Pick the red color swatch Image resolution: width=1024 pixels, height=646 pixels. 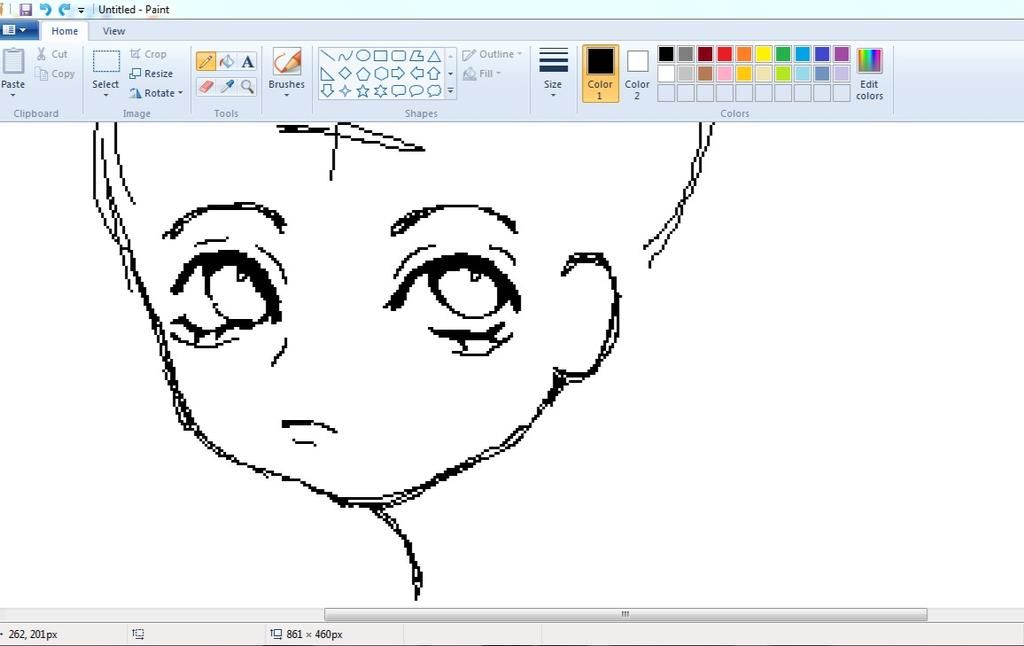tap(724, 54)
